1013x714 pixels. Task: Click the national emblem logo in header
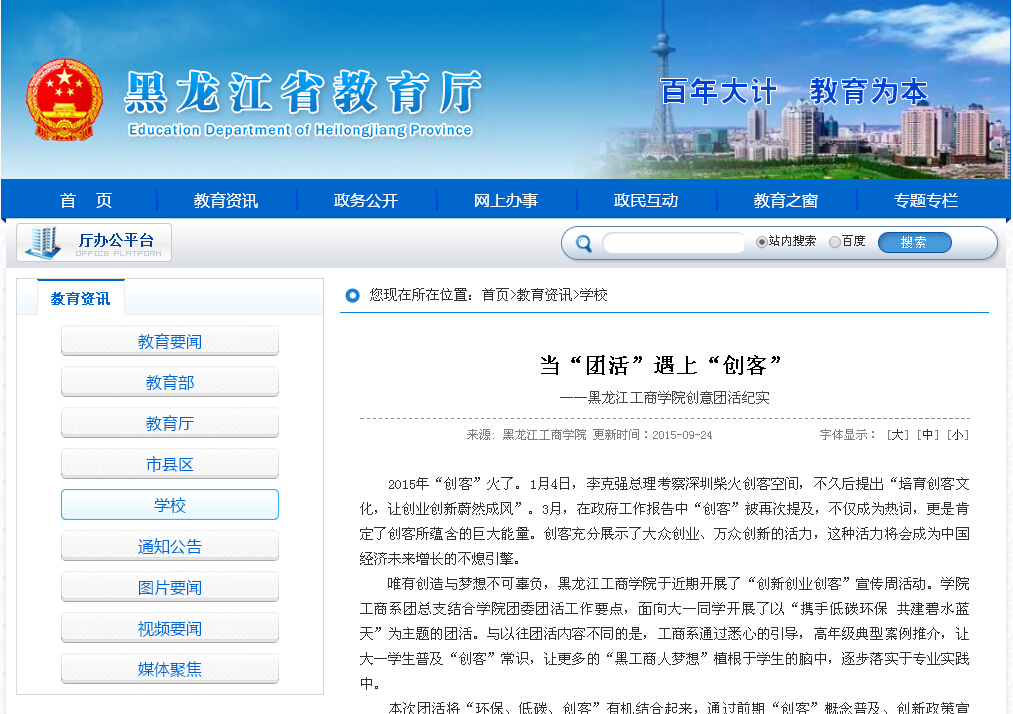click(63, 100)
